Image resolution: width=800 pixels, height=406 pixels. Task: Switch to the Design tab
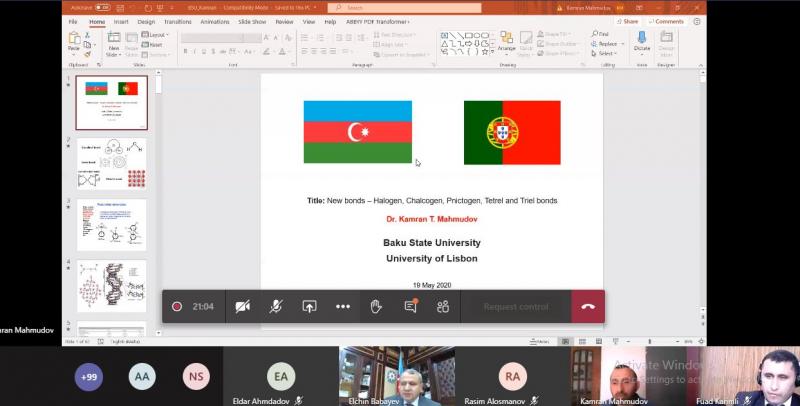click(x=146, y=22)
